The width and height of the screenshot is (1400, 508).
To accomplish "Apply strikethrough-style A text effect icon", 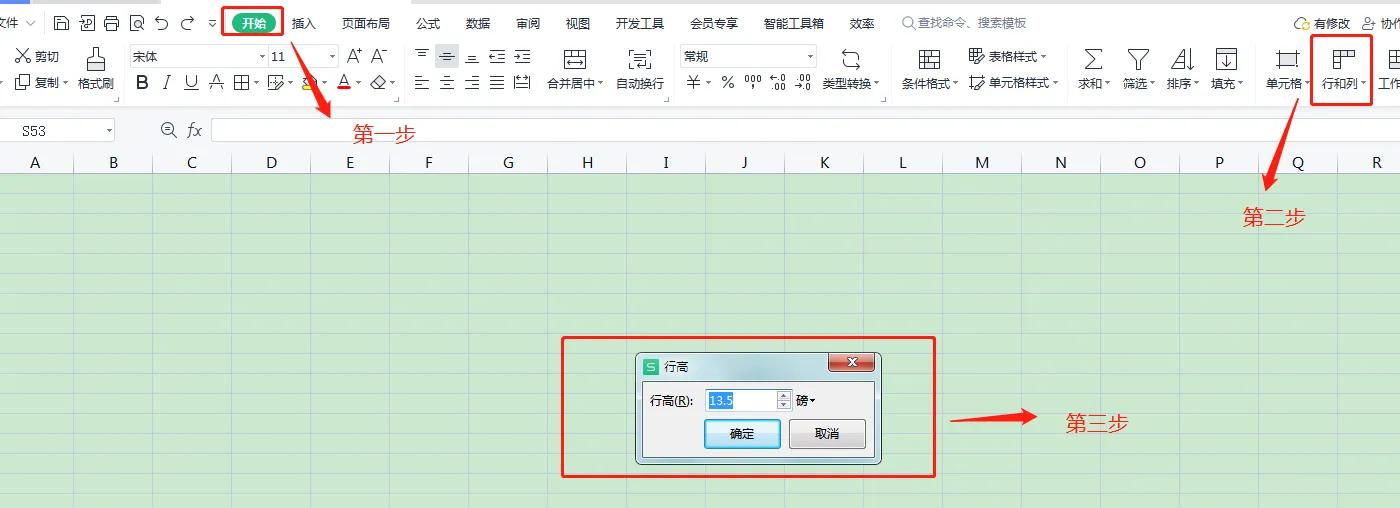I will [216, 83].
